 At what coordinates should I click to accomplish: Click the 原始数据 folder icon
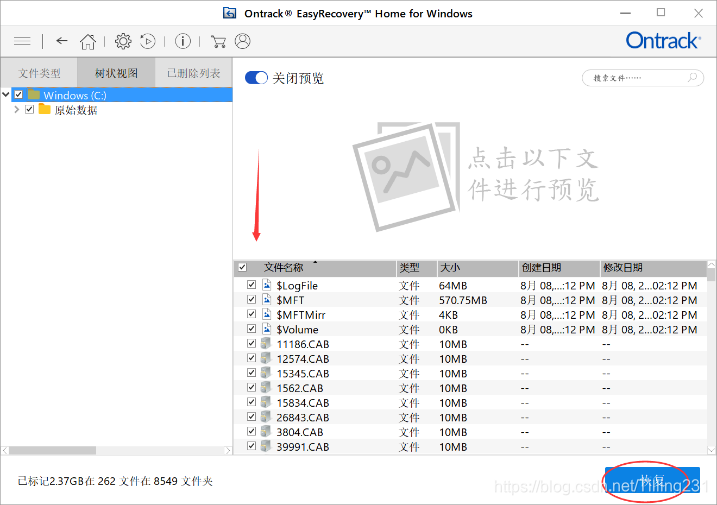coord(44,109)
